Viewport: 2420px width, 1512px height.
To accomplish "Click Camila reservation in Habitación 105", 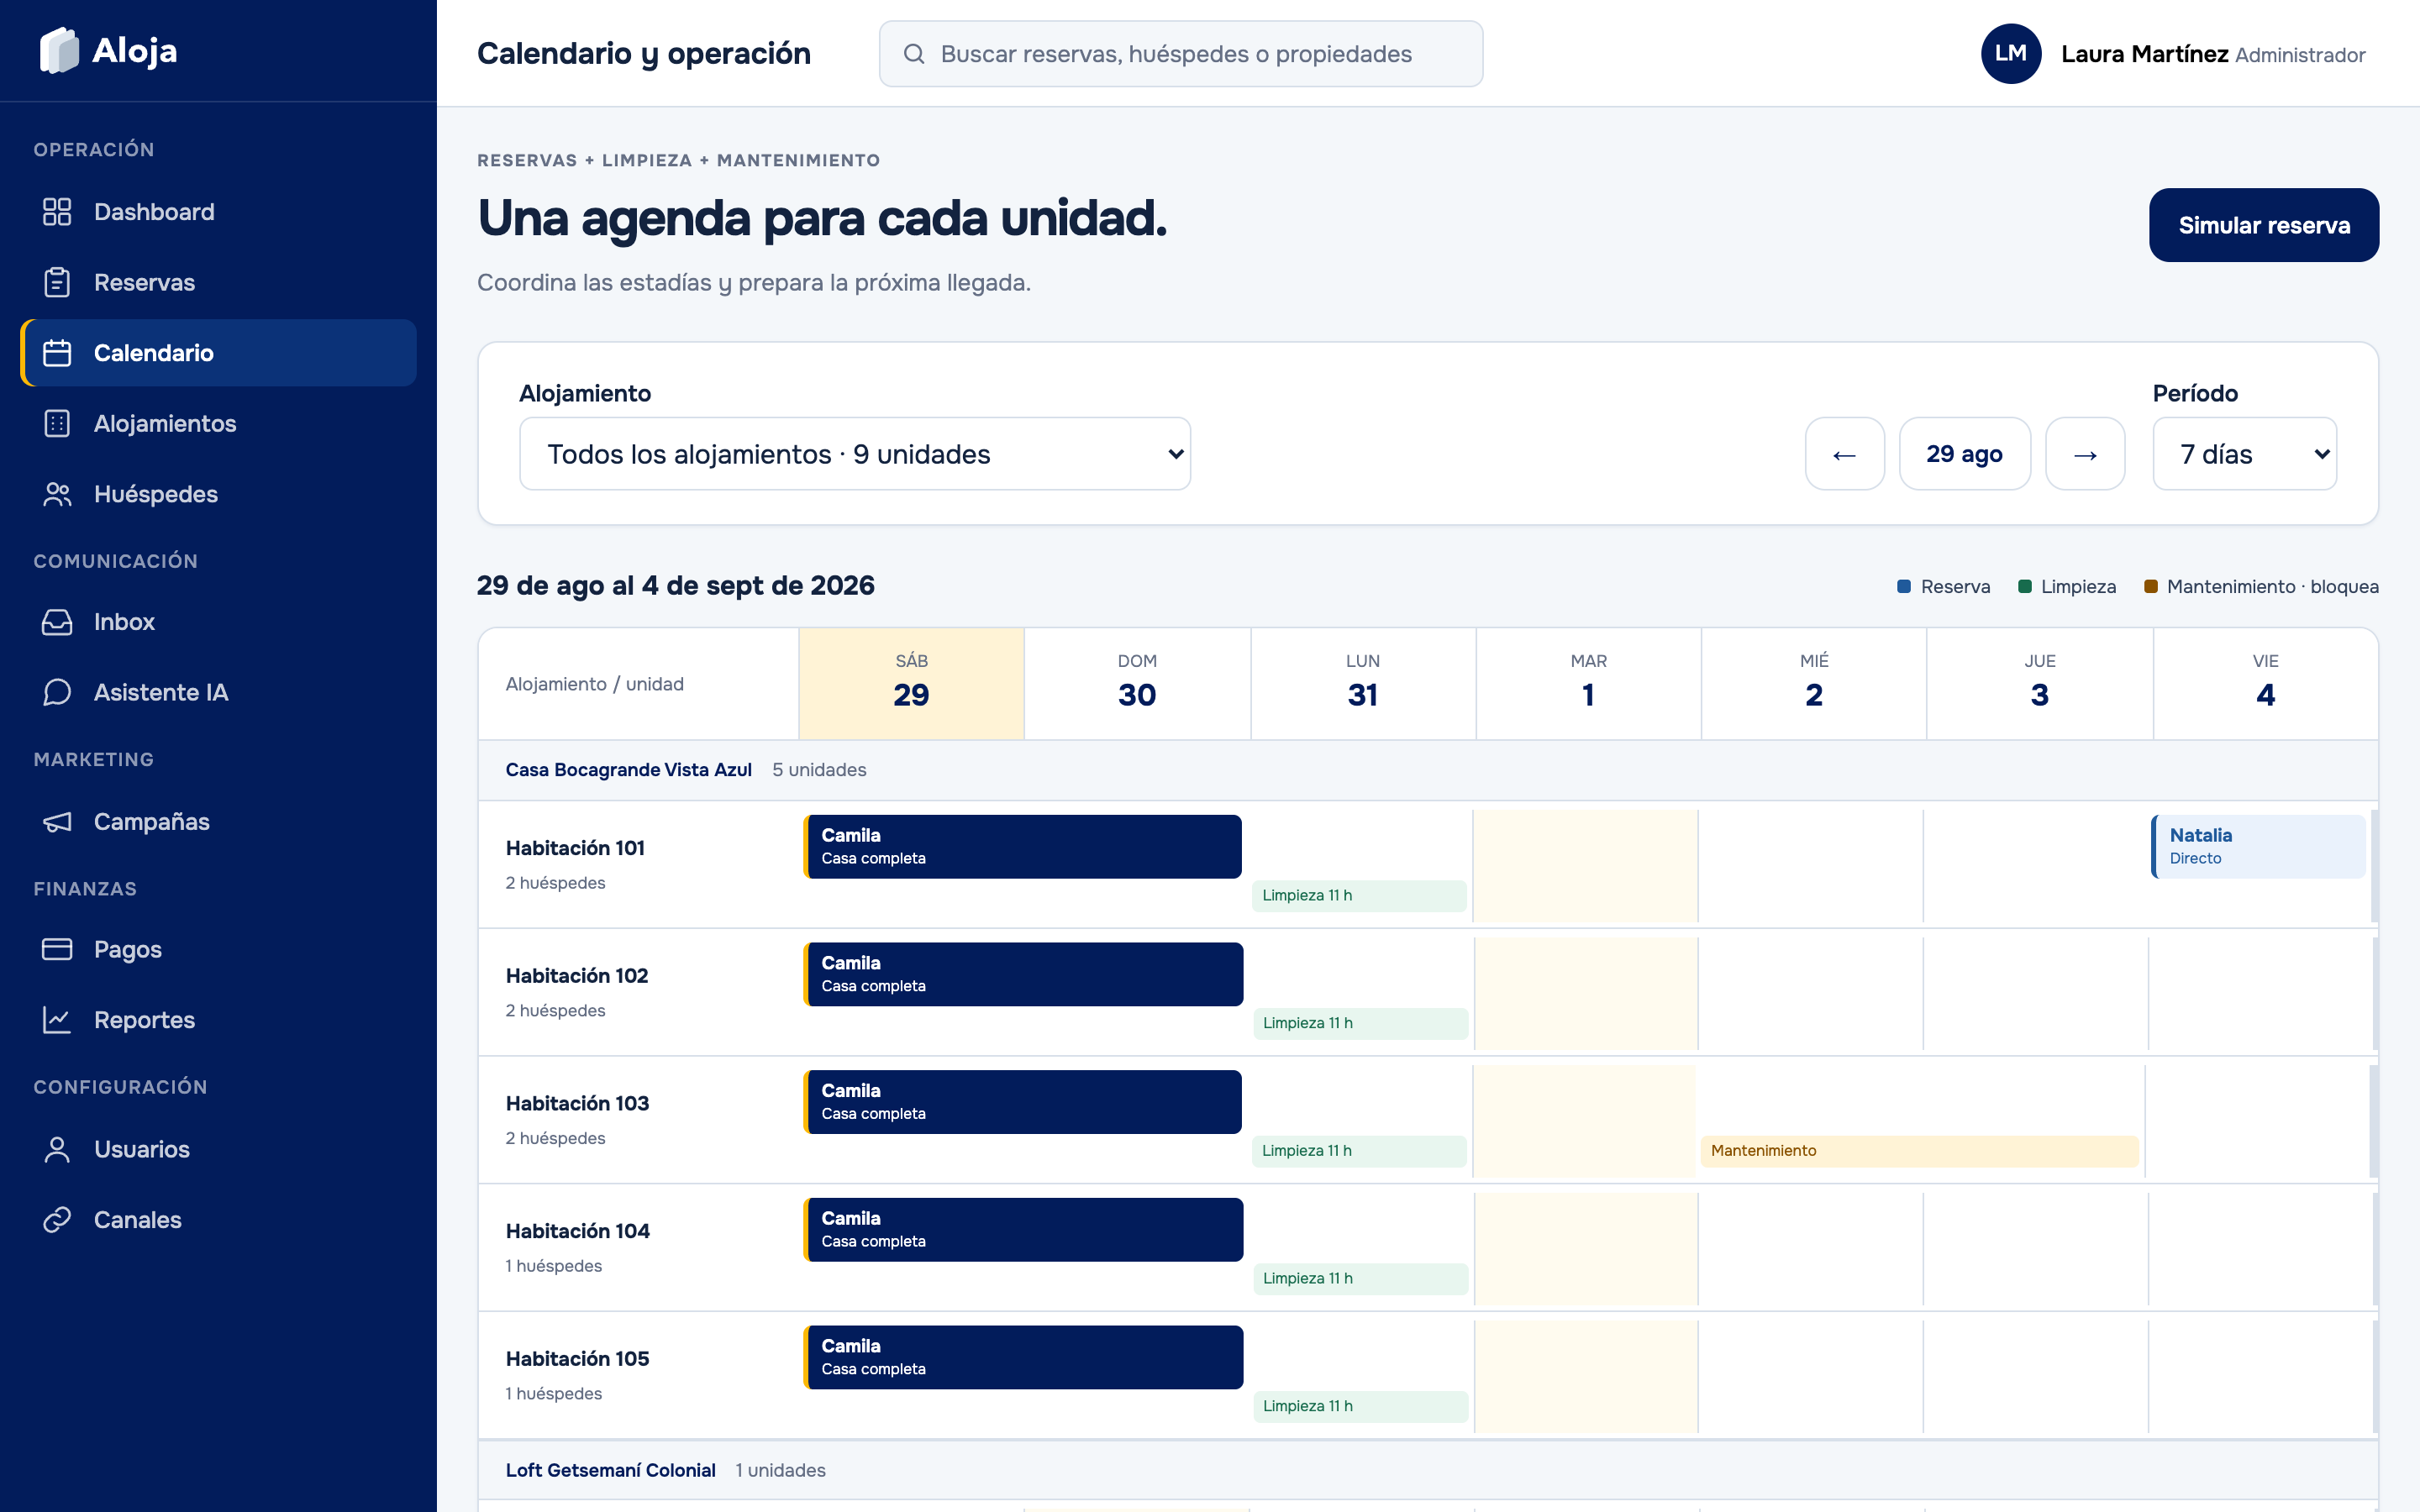I will point(1023,1357).
